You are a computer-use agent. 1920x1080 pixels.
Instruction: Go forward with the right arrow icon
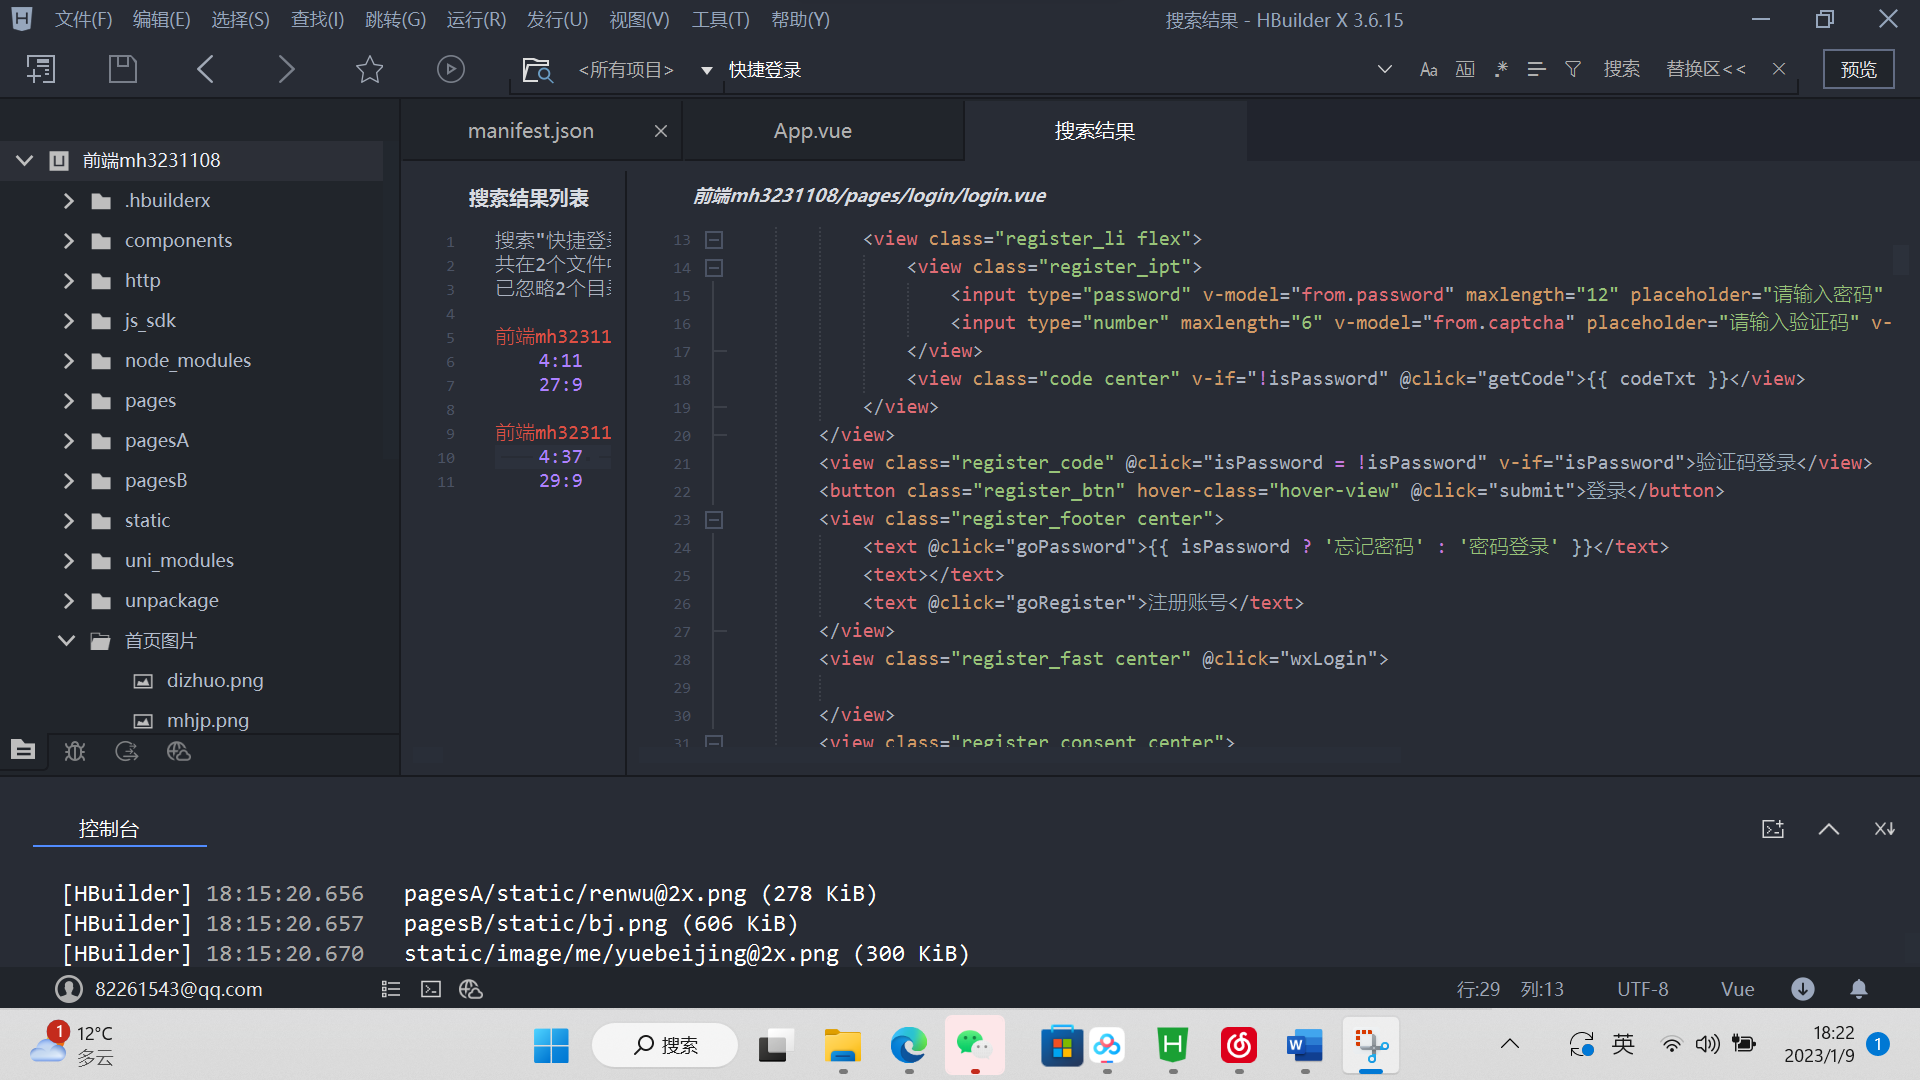(x=286, y=69)
